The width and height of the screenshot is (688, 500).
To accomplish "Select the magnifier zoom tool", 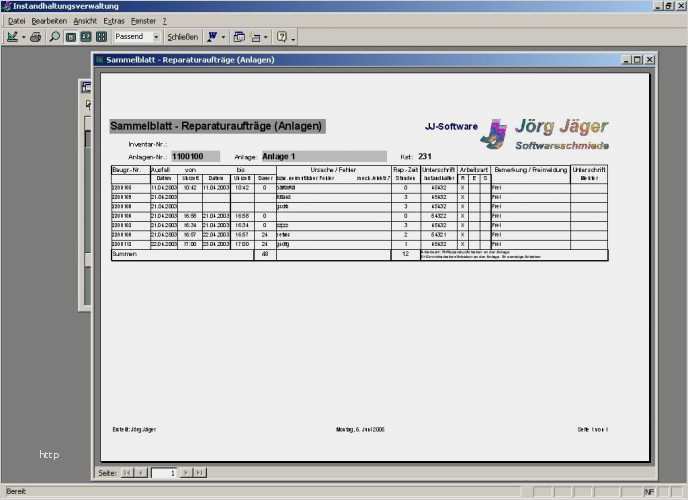I will [x=54, y=37].
